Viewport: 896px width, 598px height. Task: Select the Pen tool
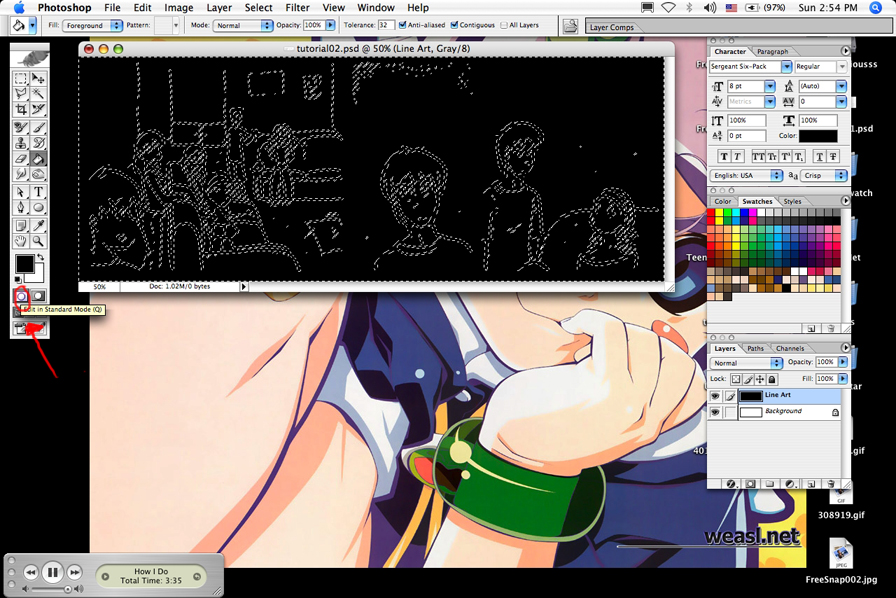point(21,208)
